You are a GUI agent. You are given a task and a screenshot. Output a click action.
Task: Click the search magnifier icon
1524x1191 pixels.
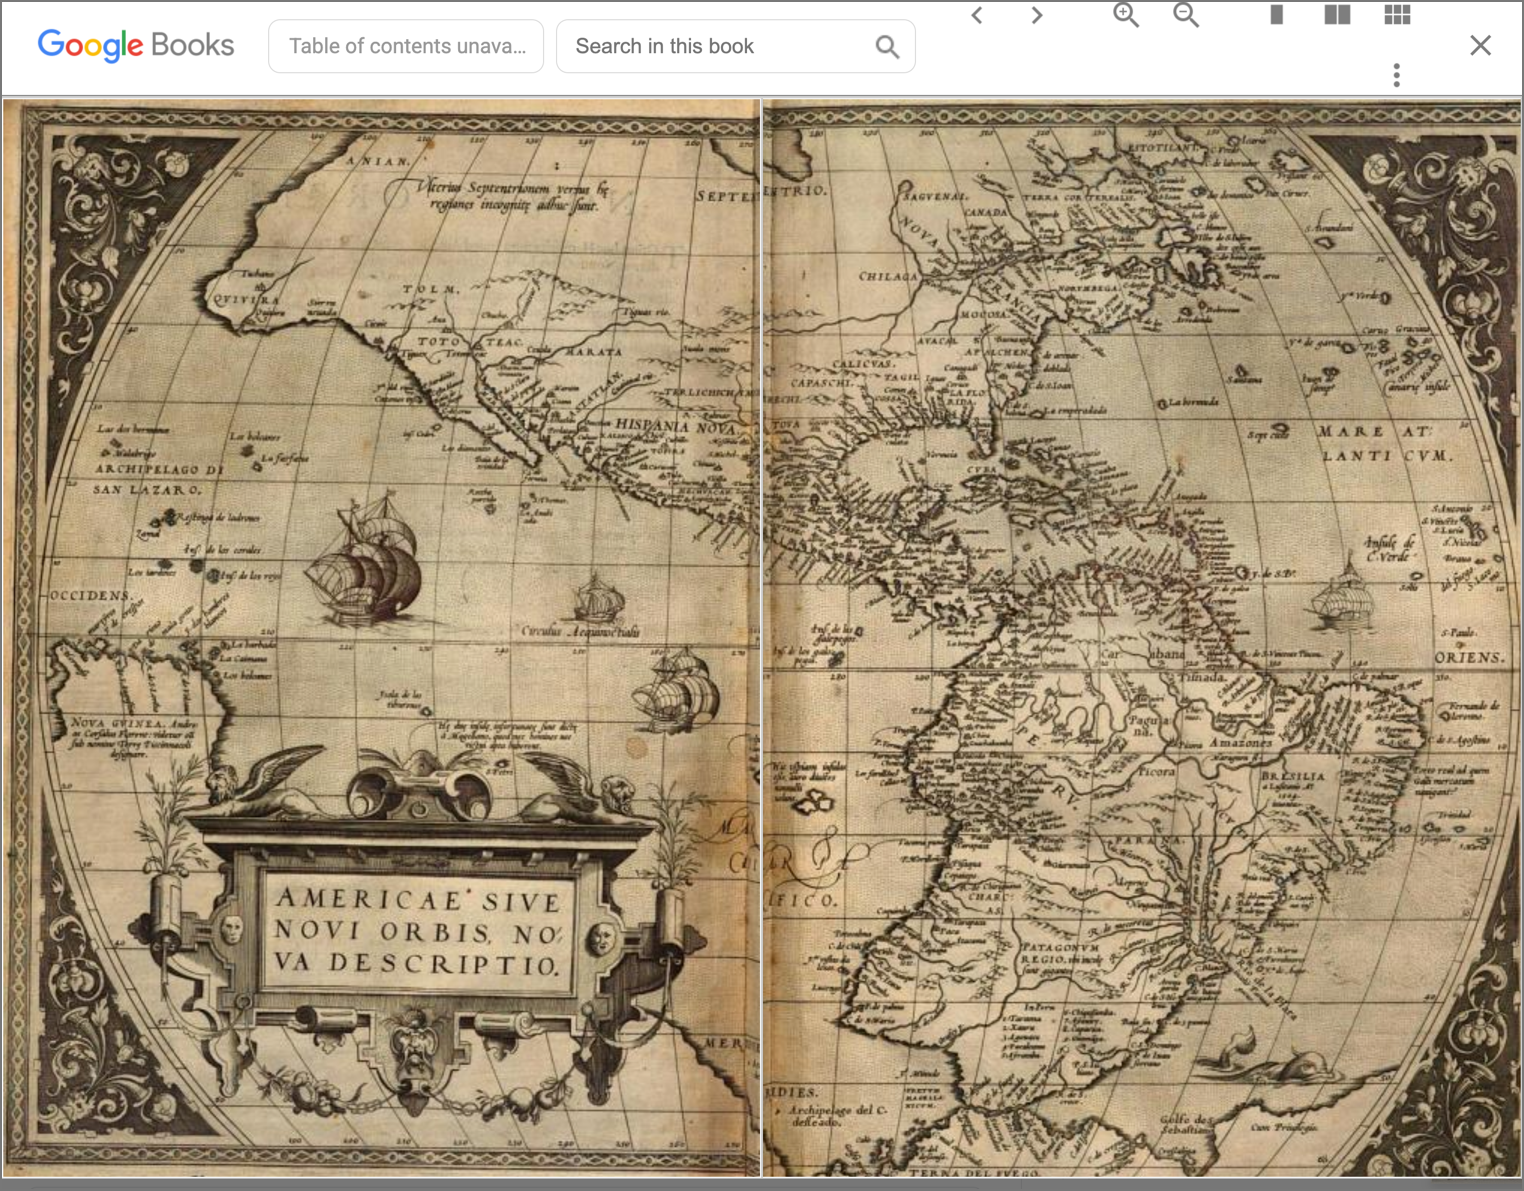tap(887, 46)
